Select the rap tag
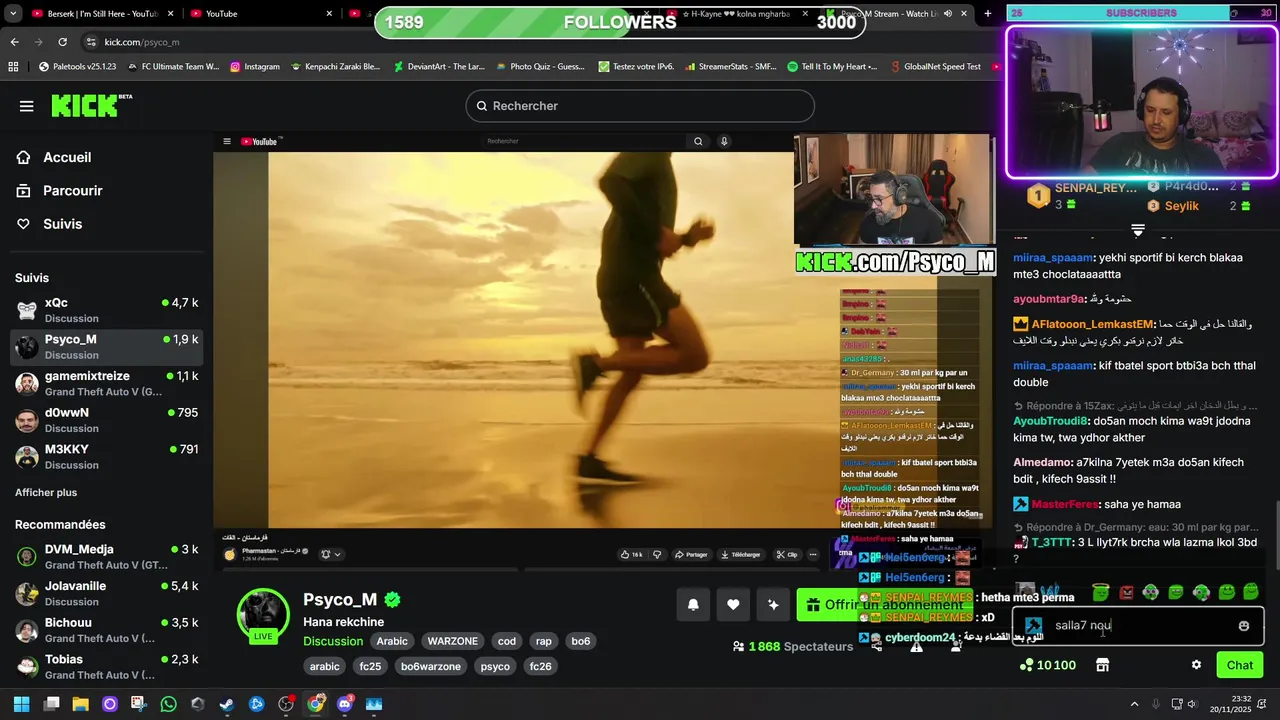 tap(543, 641)
